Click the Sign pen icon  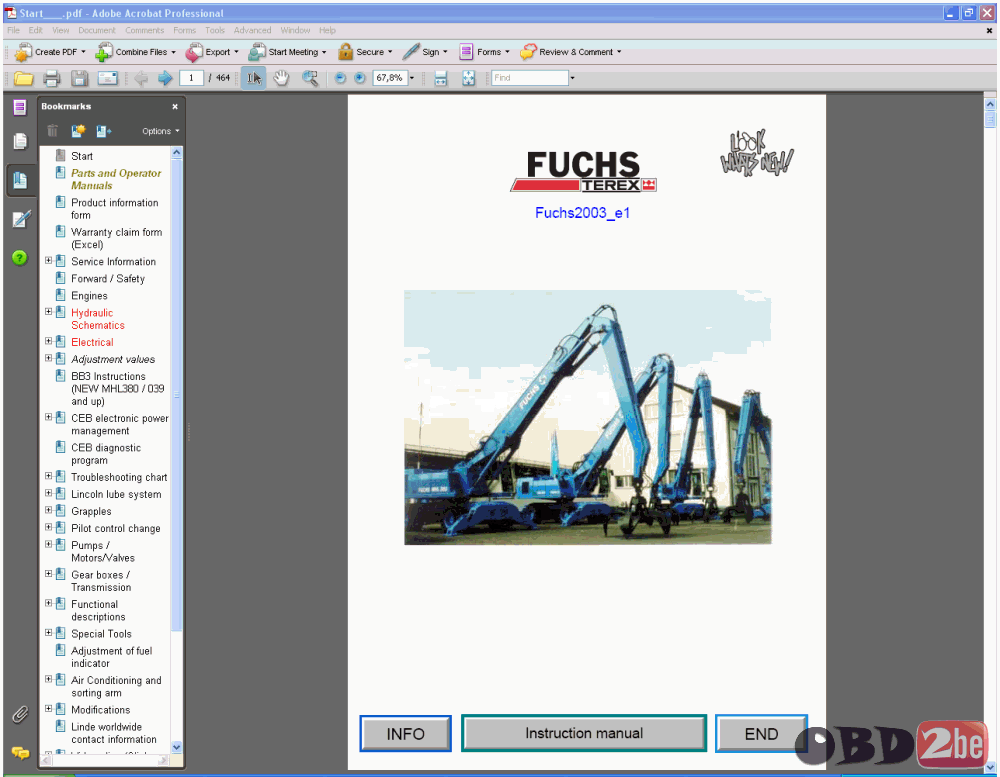(411, 52)
